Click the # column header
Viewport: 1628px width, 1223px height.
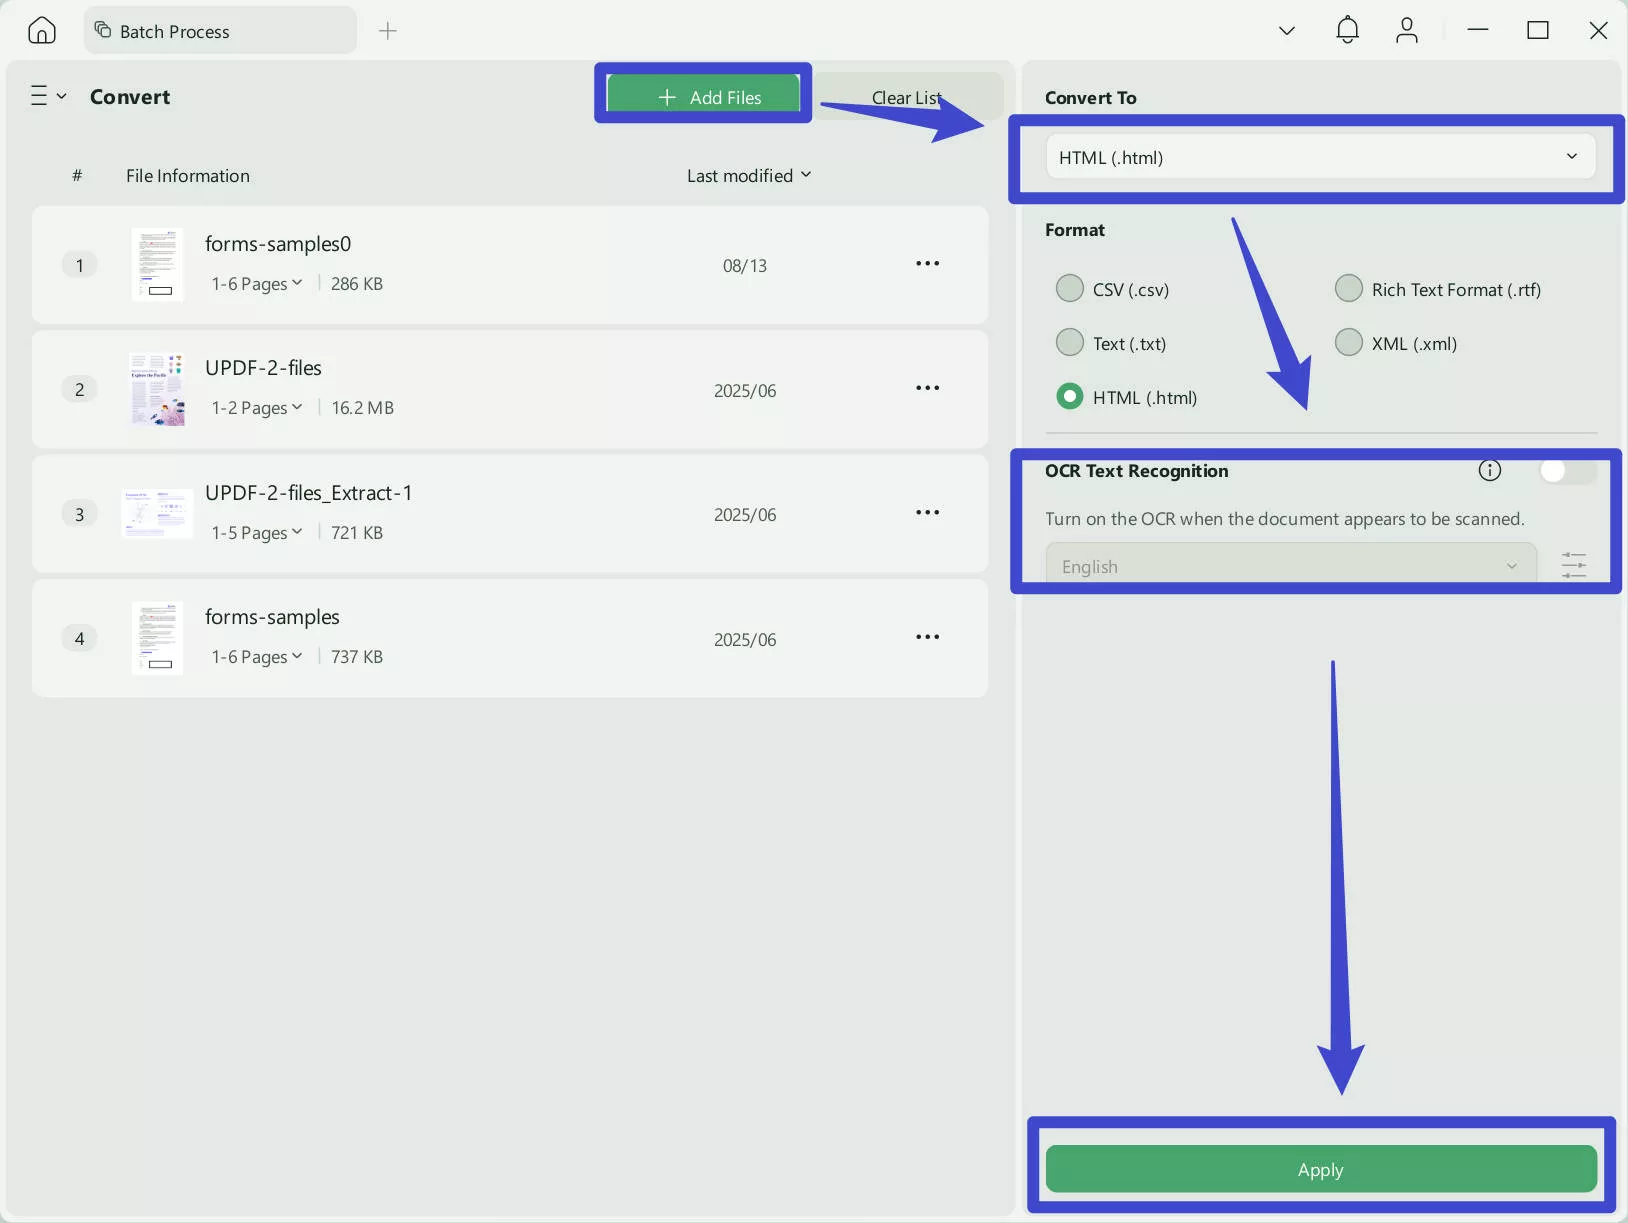77,176
